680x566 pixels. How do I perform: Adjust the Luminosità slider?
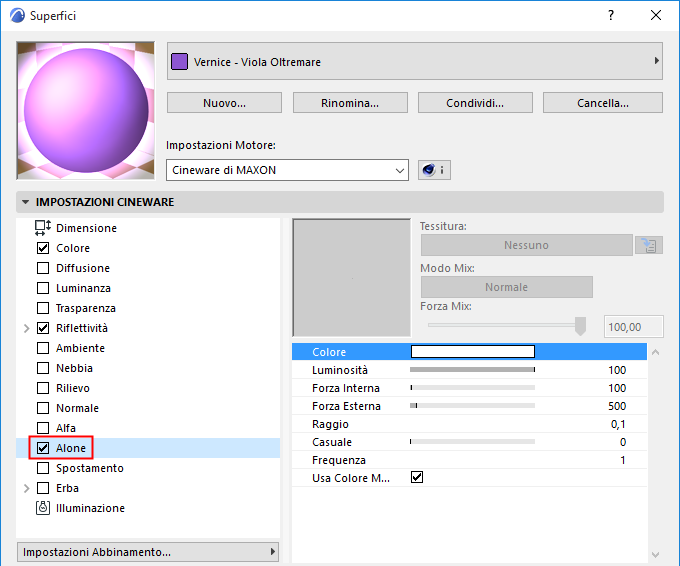[472, 370]
